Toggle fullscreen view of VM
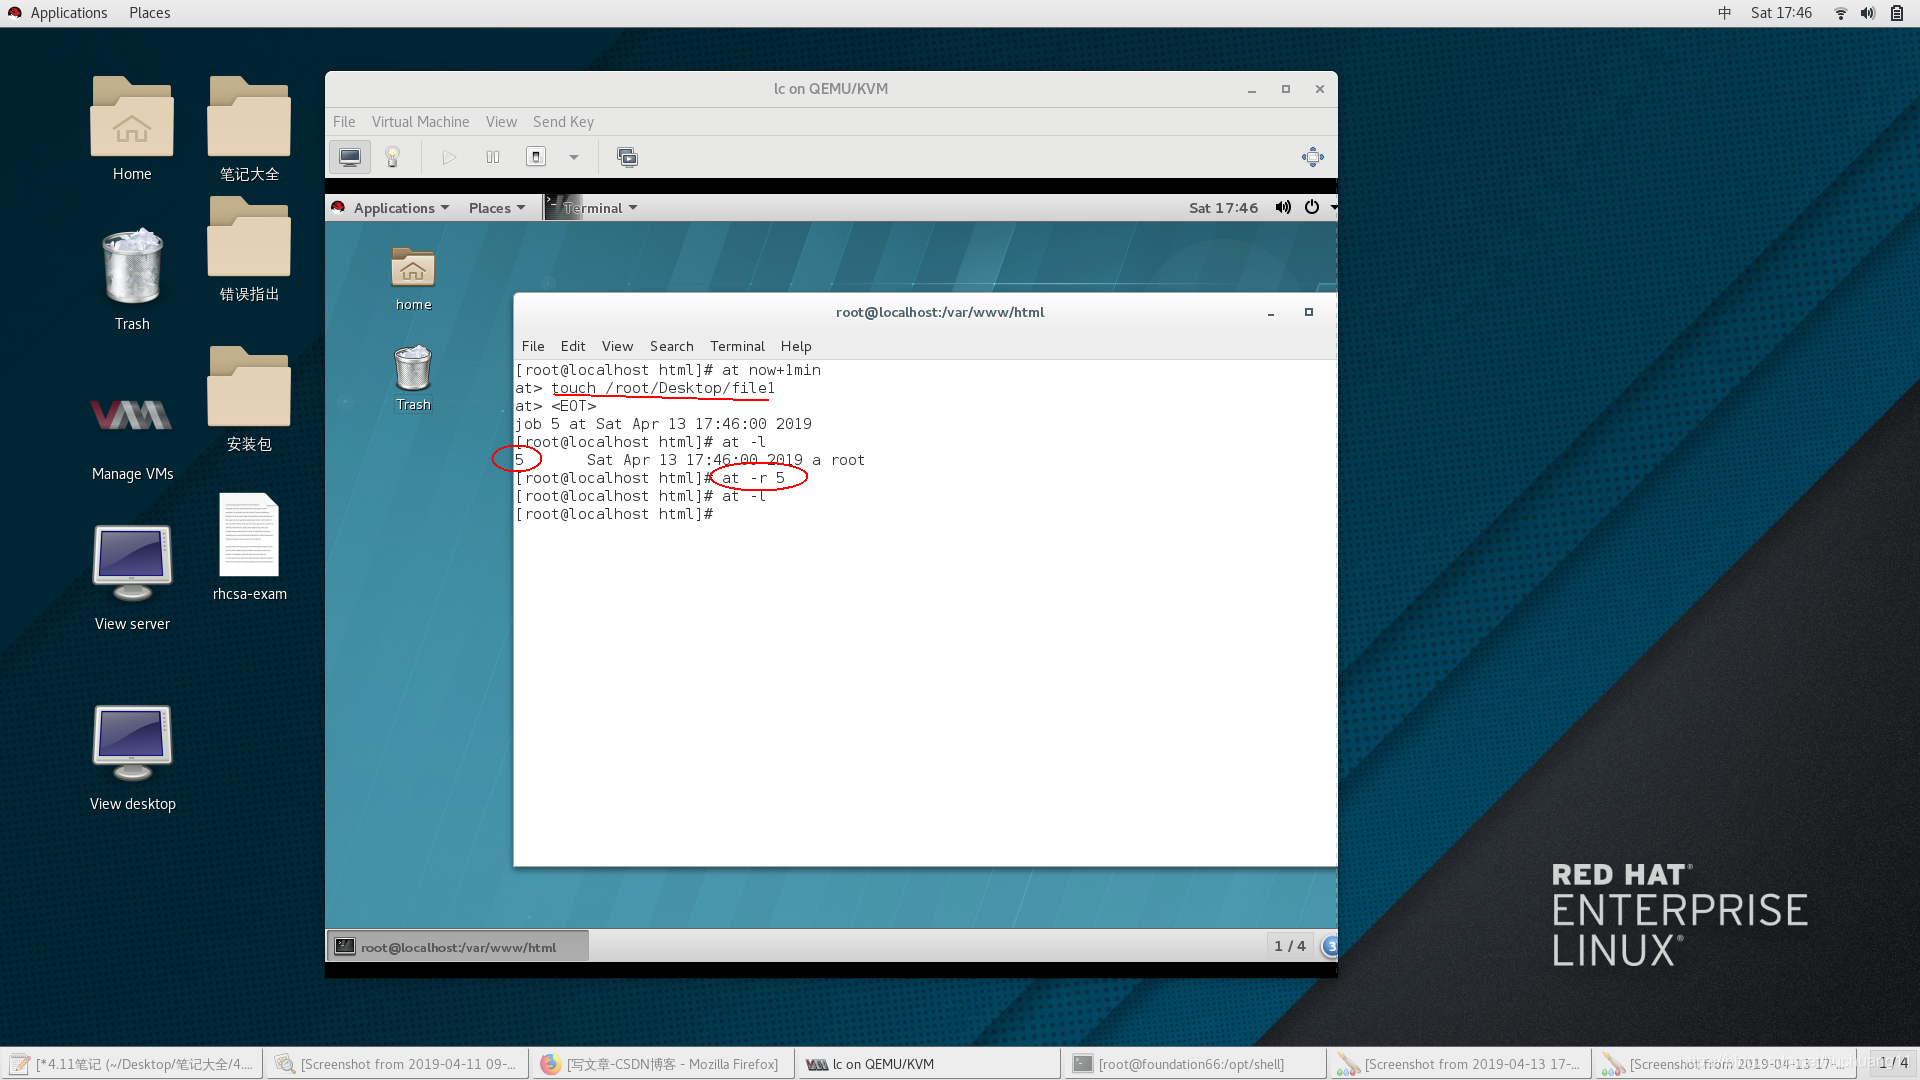The height and width of the screenshot is (1080, 1920). tap(1312, 157)
